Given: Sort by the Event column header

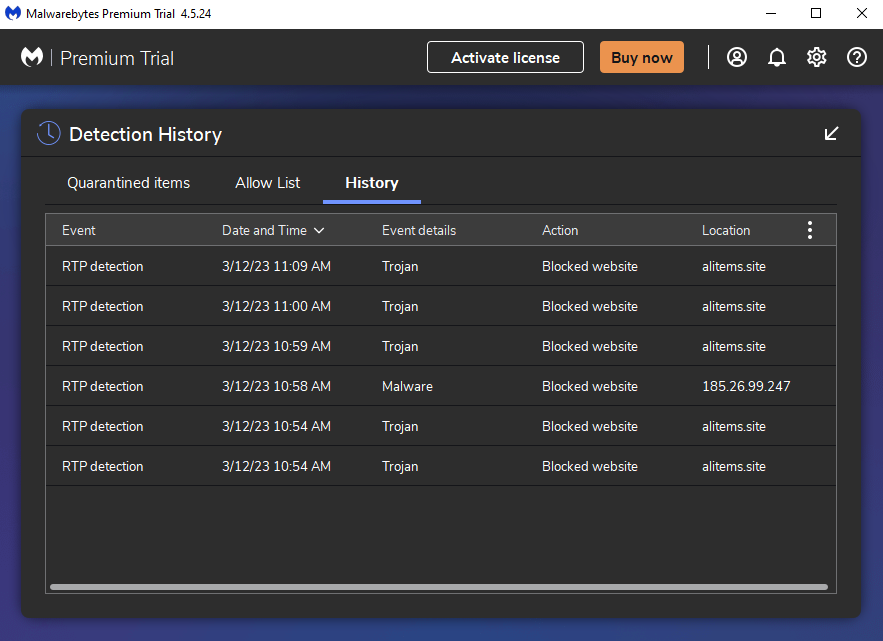Looking at the screenshot, I should [x=79, y=230].
